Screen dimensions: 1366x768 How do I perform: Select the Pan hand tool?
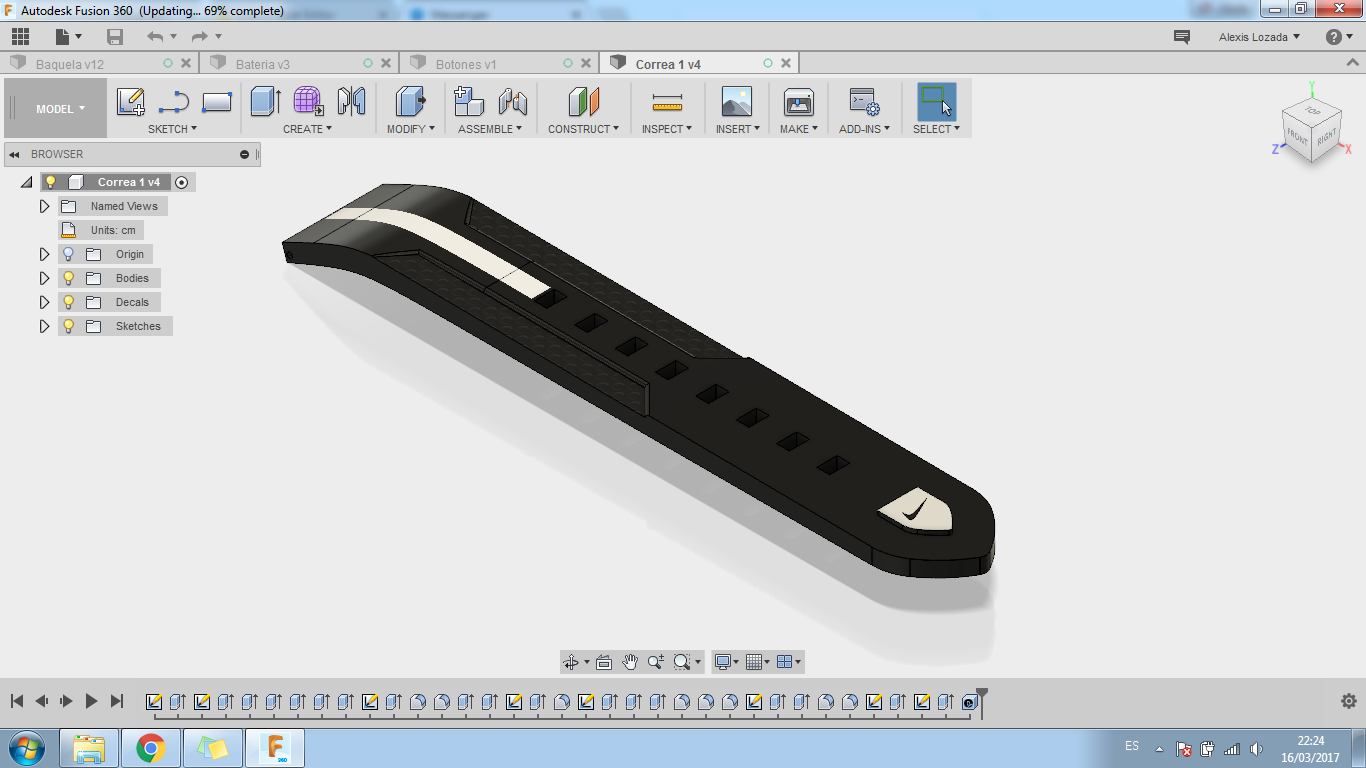point(630,662)
